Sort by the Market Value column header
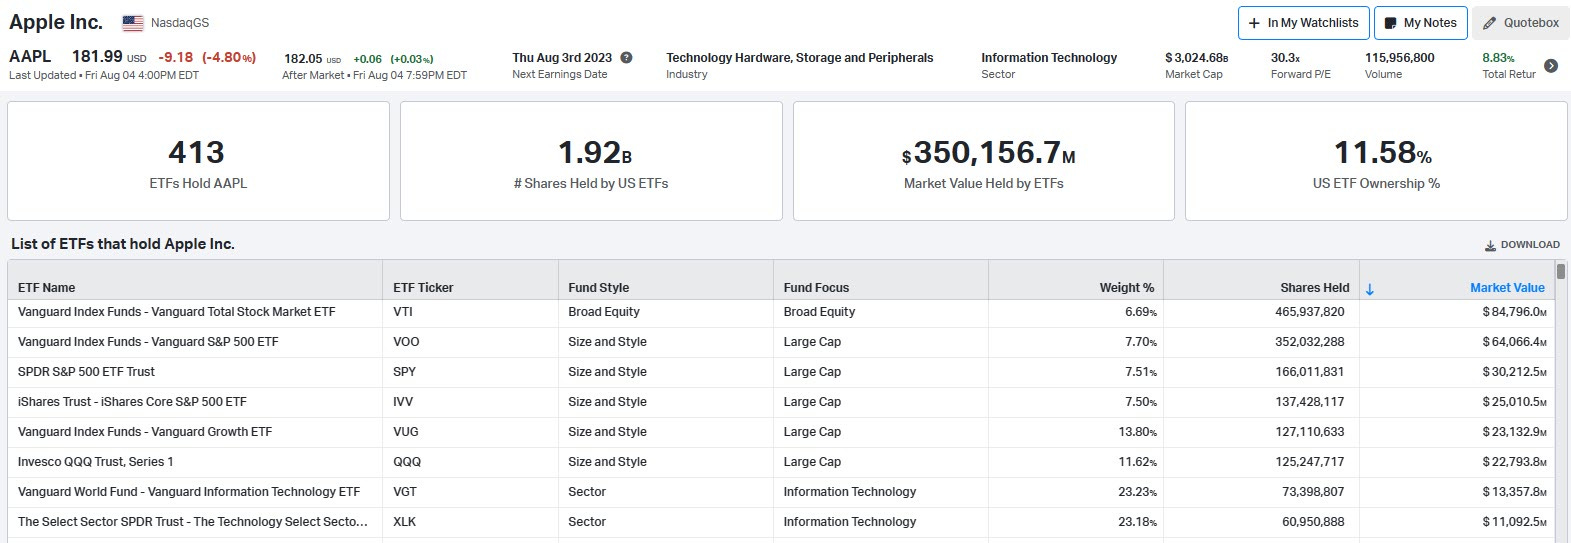 point(1507,288)
